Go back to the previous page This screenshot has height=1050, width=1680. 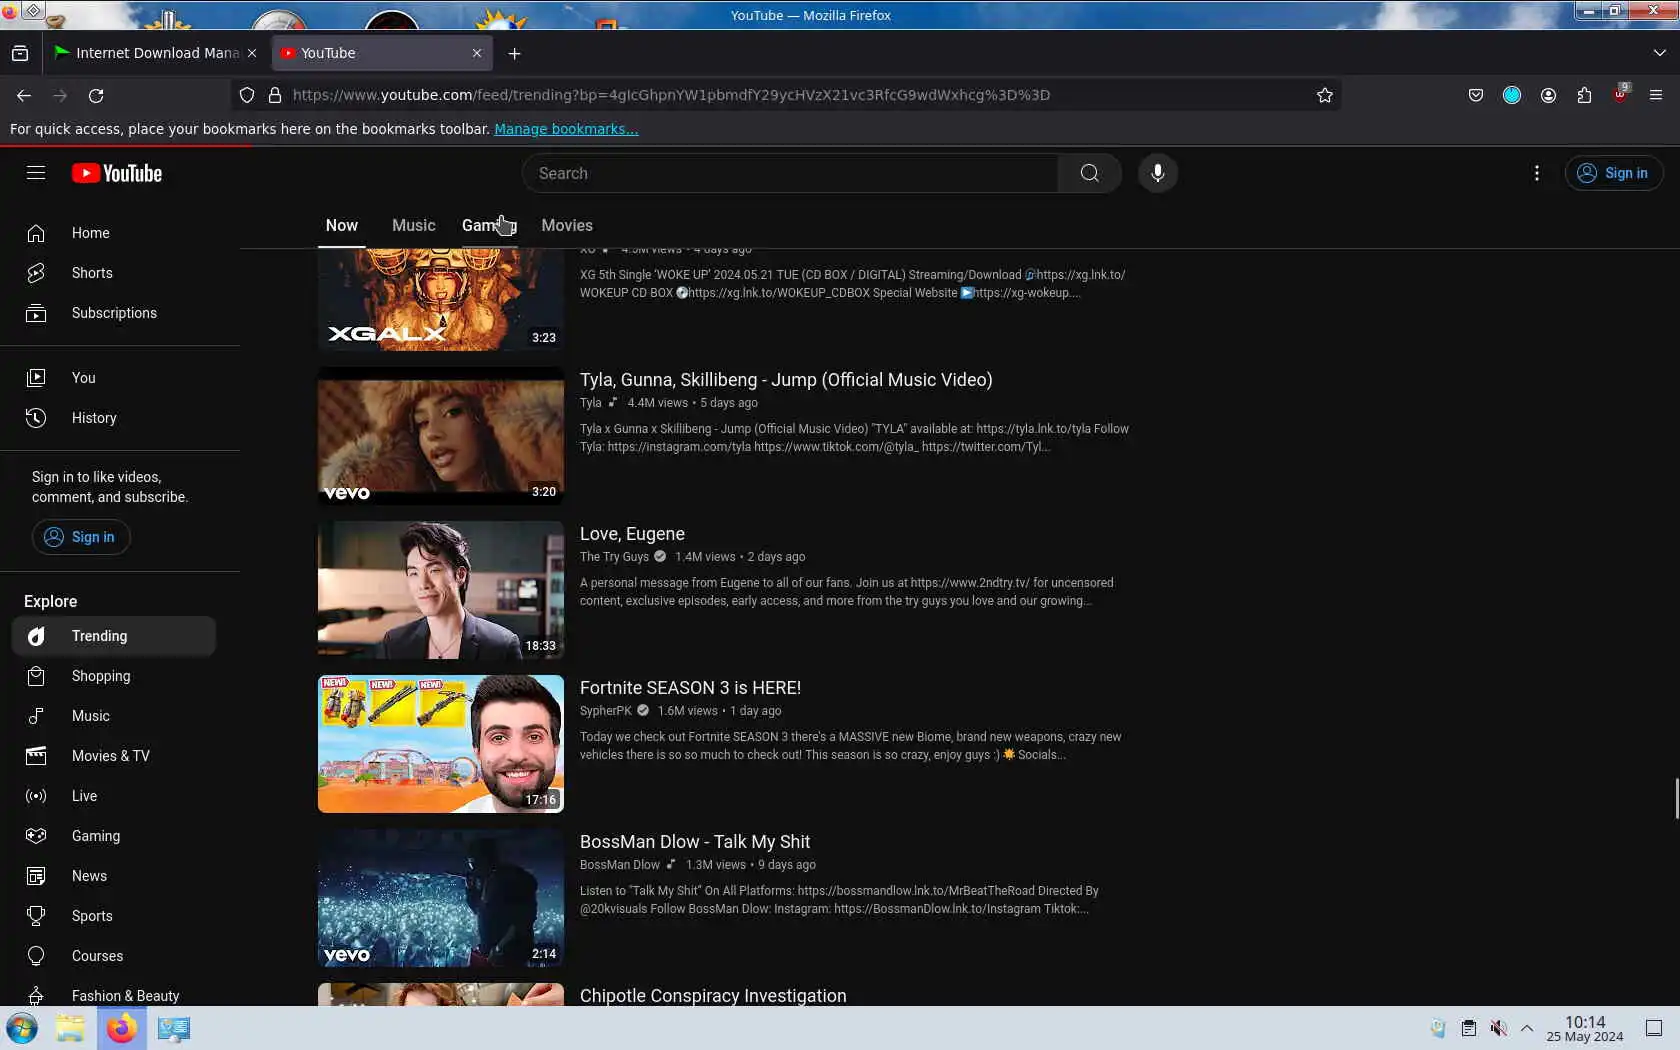pyautogui.click(x=24, y=95)
